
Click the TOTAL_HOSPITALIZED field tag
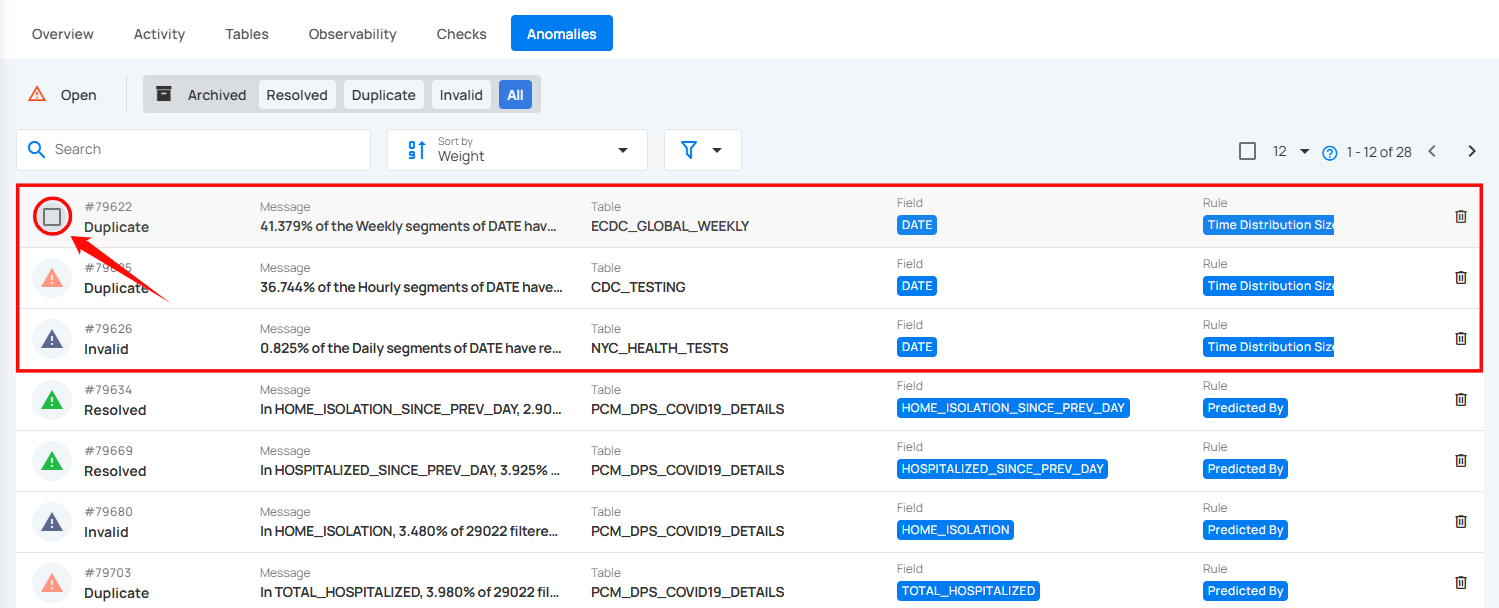(968, 591)
